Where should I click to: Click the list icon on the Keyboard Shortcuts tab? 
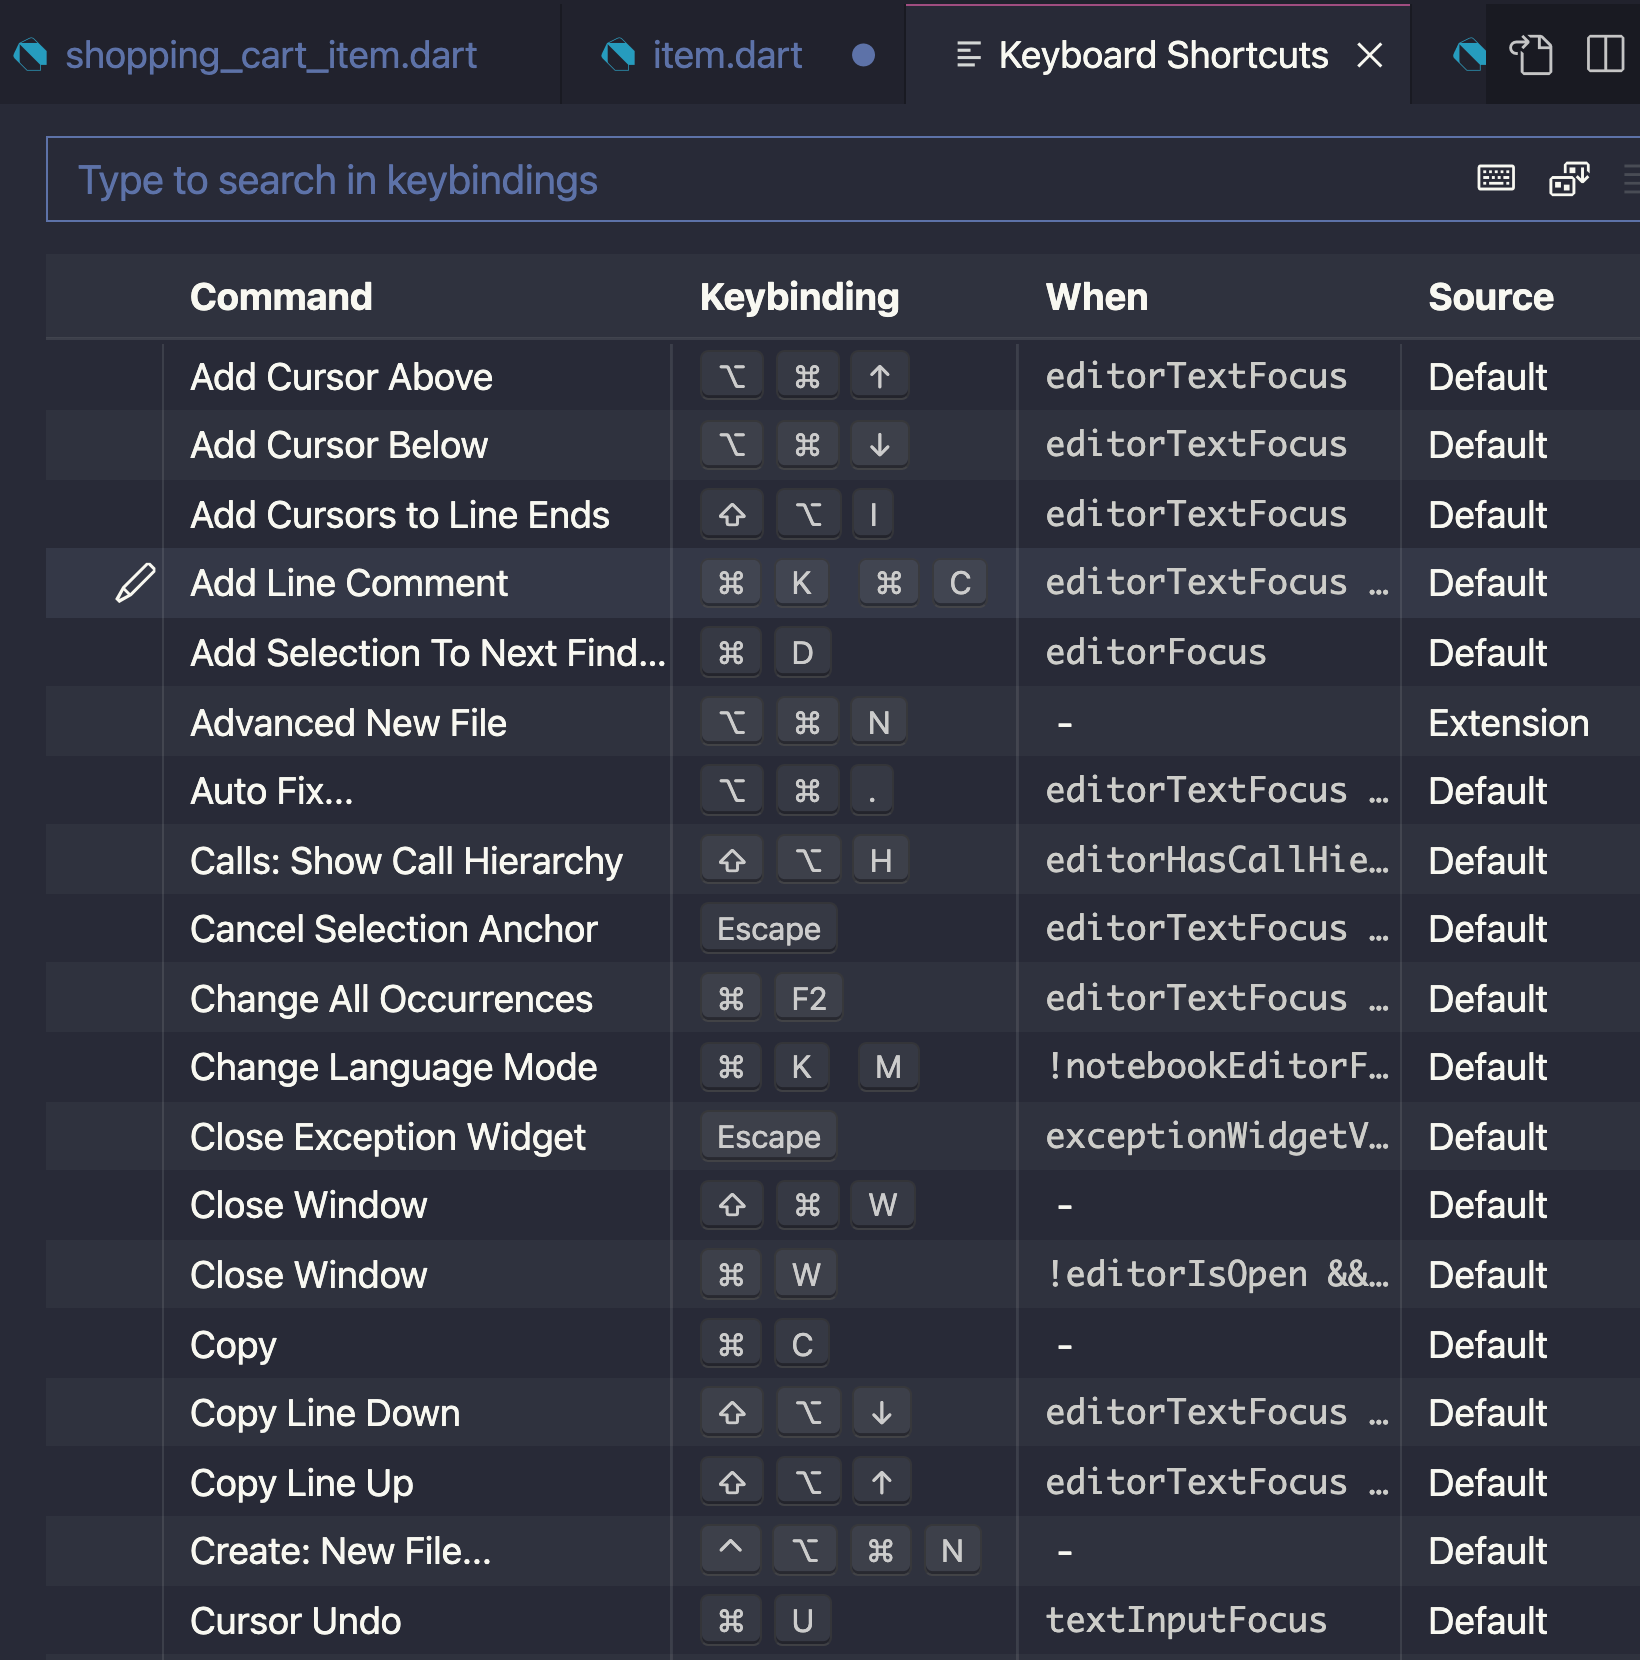coord(967,55)
